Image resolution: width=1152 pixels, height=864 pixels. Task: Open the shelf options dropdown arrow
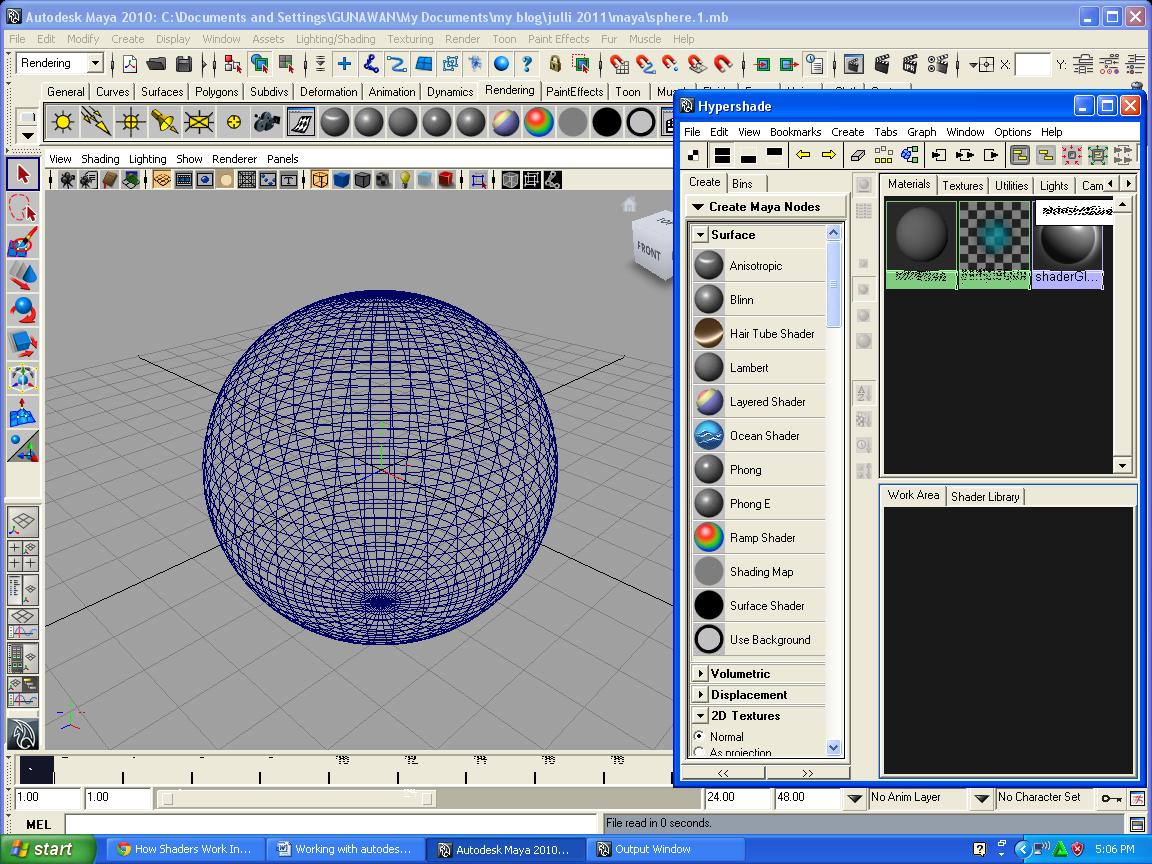click(x=27, y=135)
